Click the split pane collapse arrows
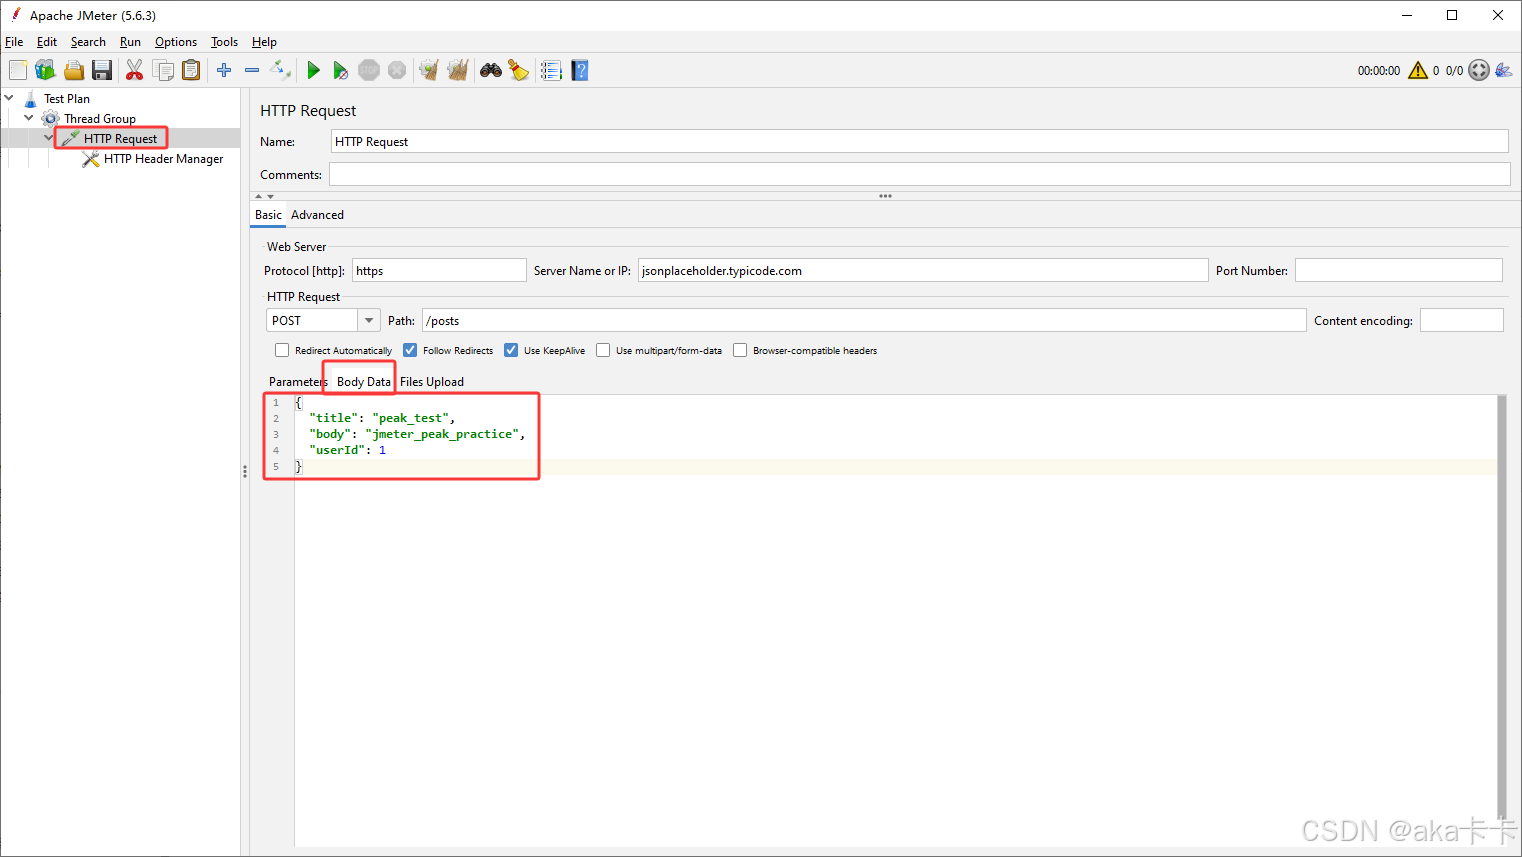Viewport: 1522px width, 857px height. (264, 196)
